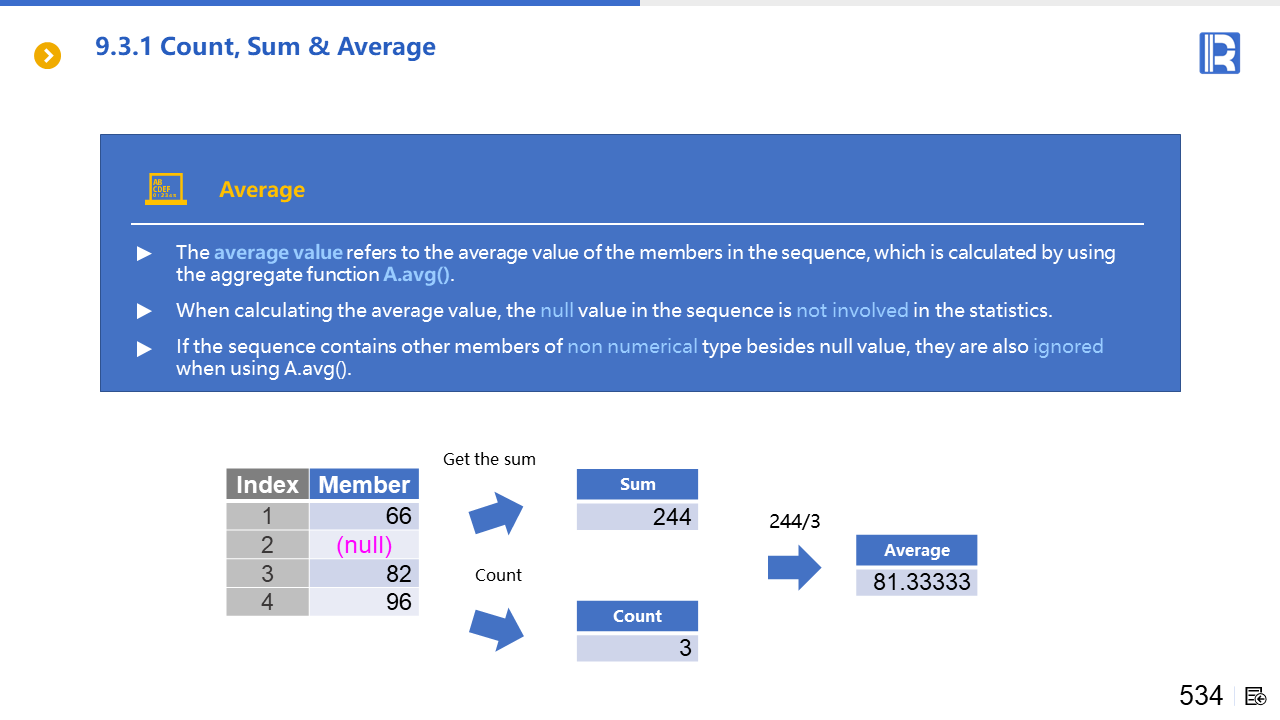The image size is (1280, 720).
Task: Click the highlighted 'average value' phrase
Action: pos(278,252)
